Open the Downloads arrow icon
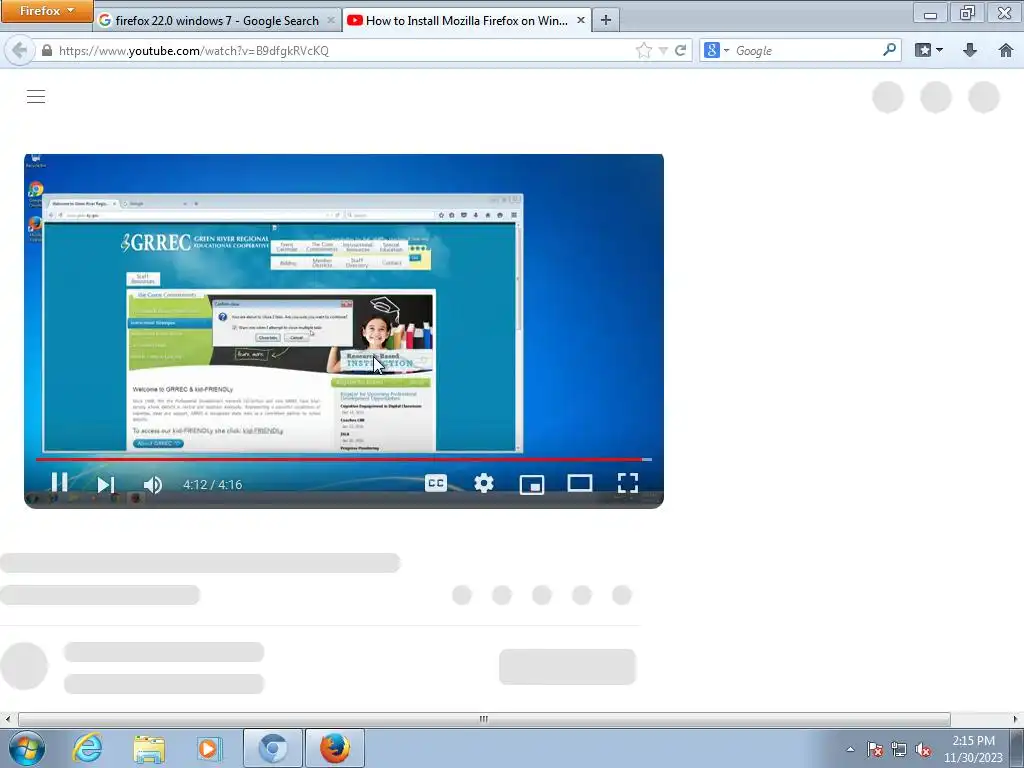This screenshot has height=768, width=1024. (x=970, y=50)
